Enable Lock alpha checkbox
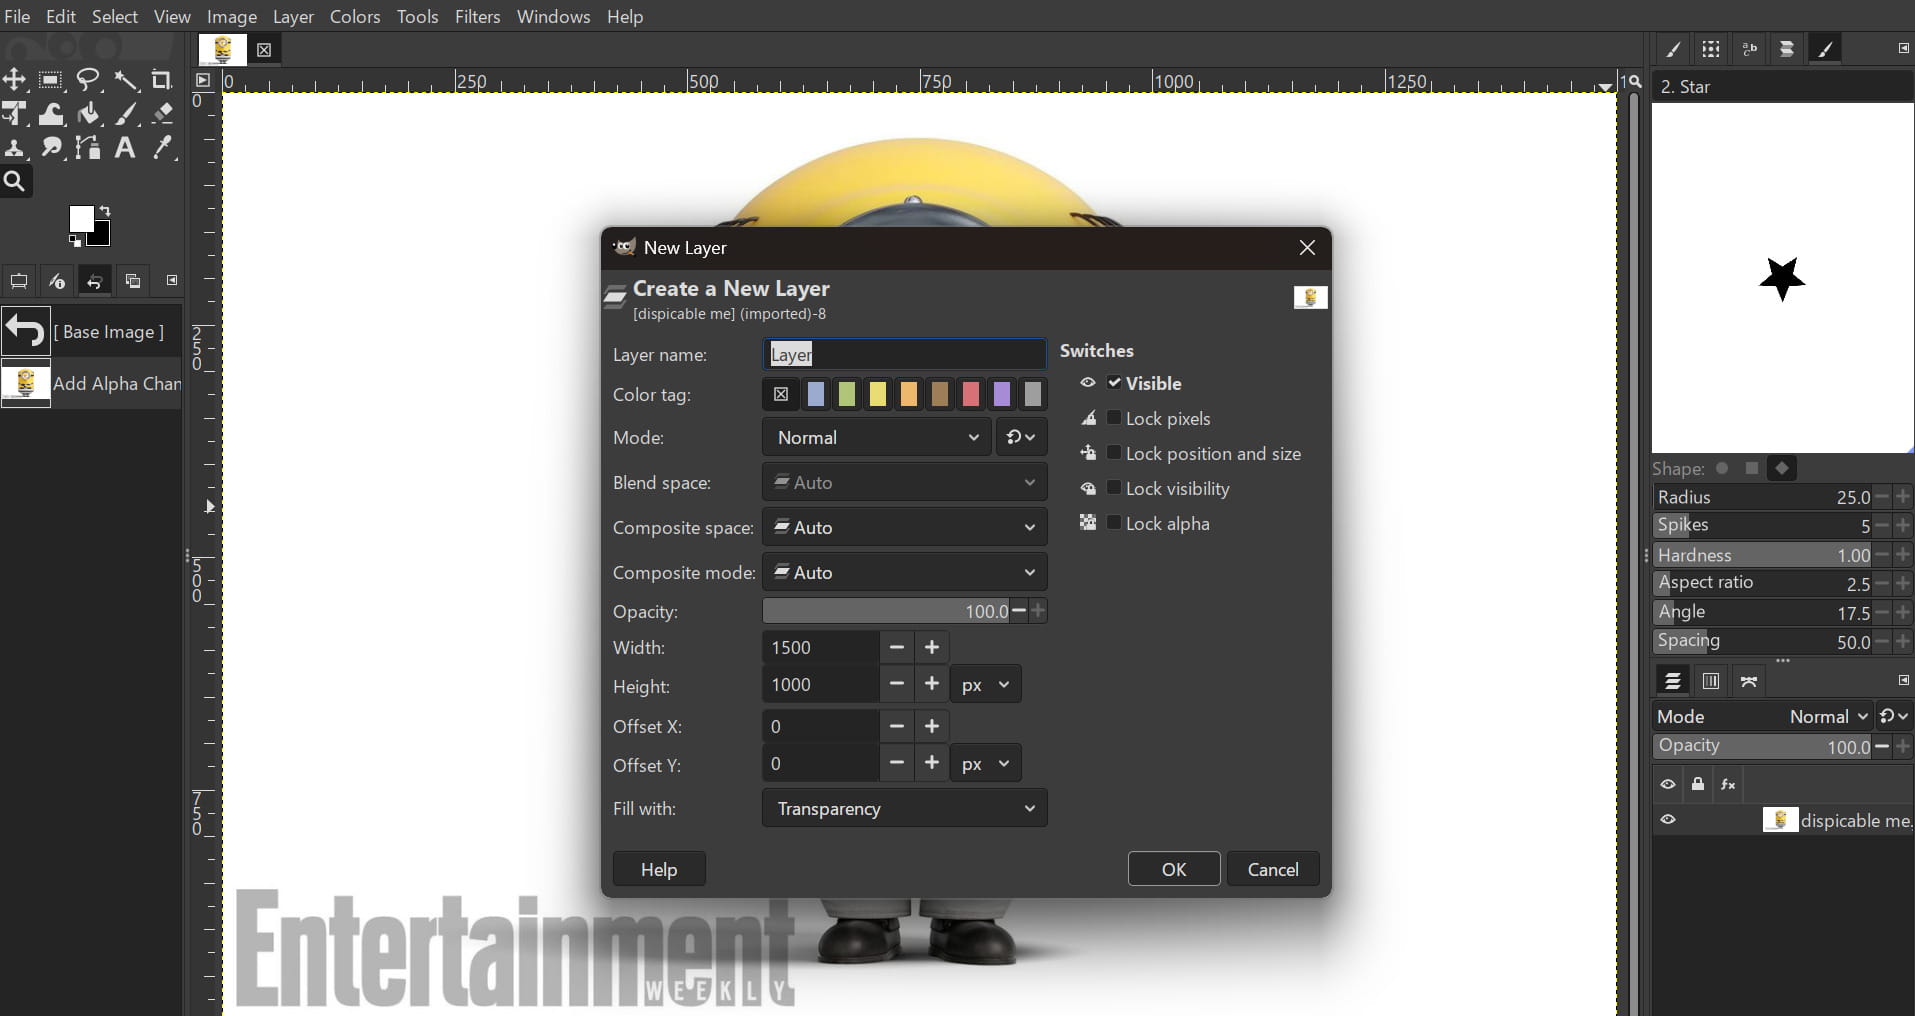This screenshot has height=1016, width=1915. coord(1114,523)
